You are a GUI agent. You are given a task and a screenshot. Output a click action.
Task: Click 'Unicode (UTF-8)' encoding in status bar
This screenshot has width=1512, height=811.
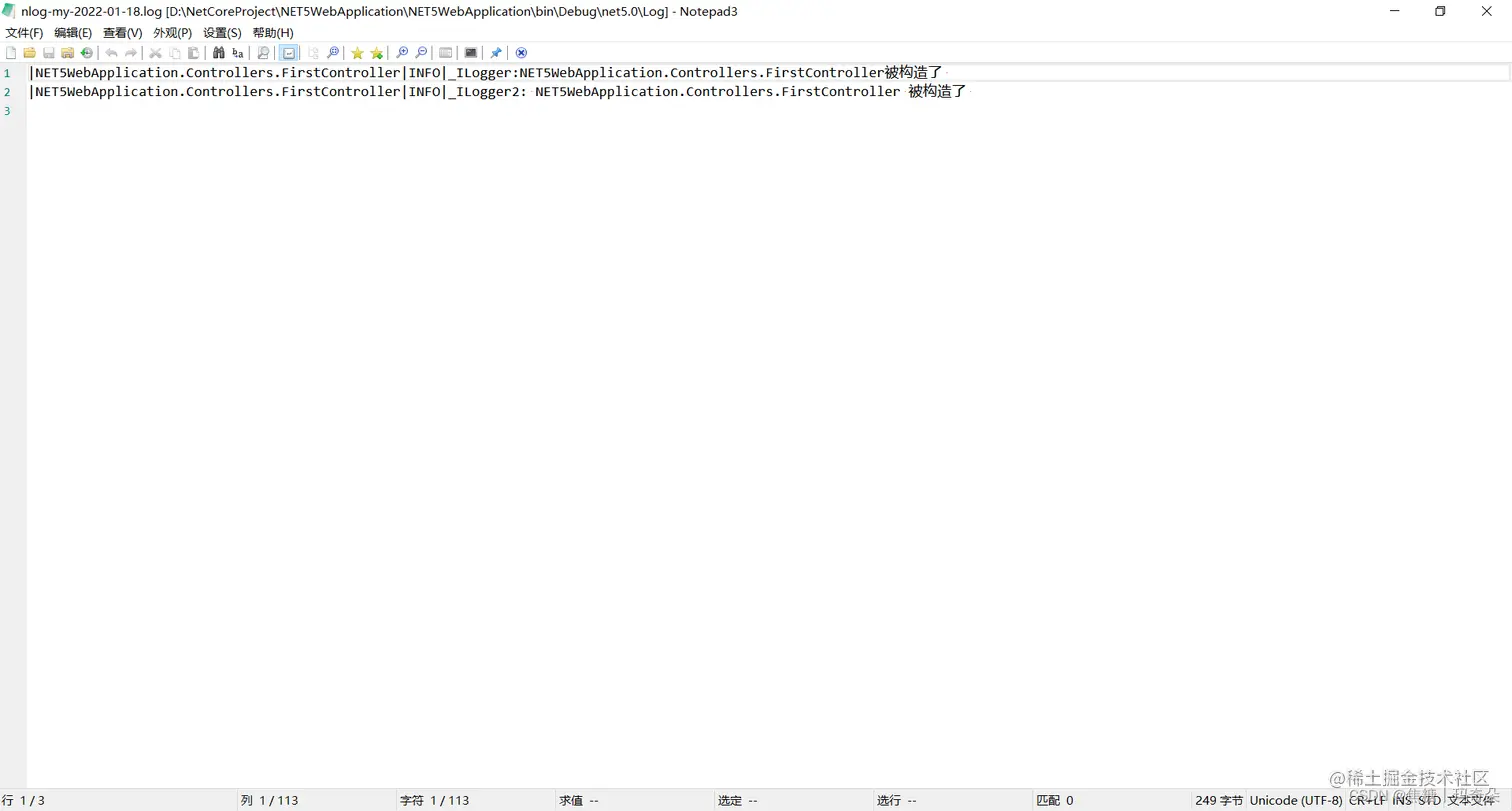[1296, 801]
